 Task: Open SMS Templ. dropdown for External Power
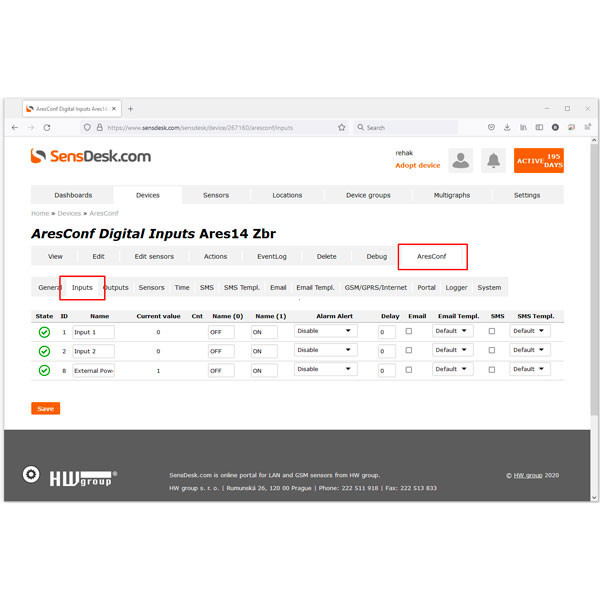click(x=530, y=369)
